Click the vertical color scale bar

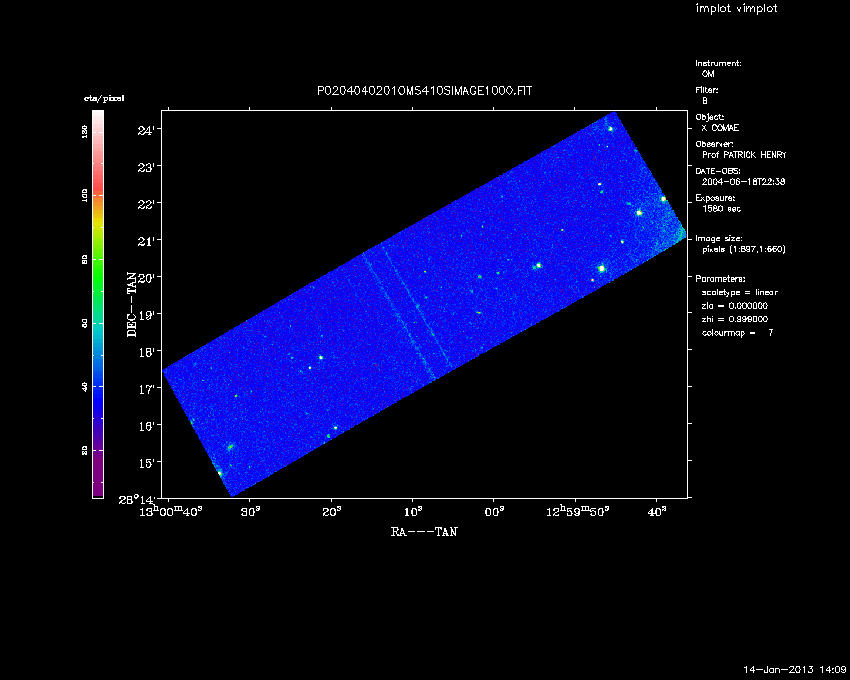click(98, 304)
